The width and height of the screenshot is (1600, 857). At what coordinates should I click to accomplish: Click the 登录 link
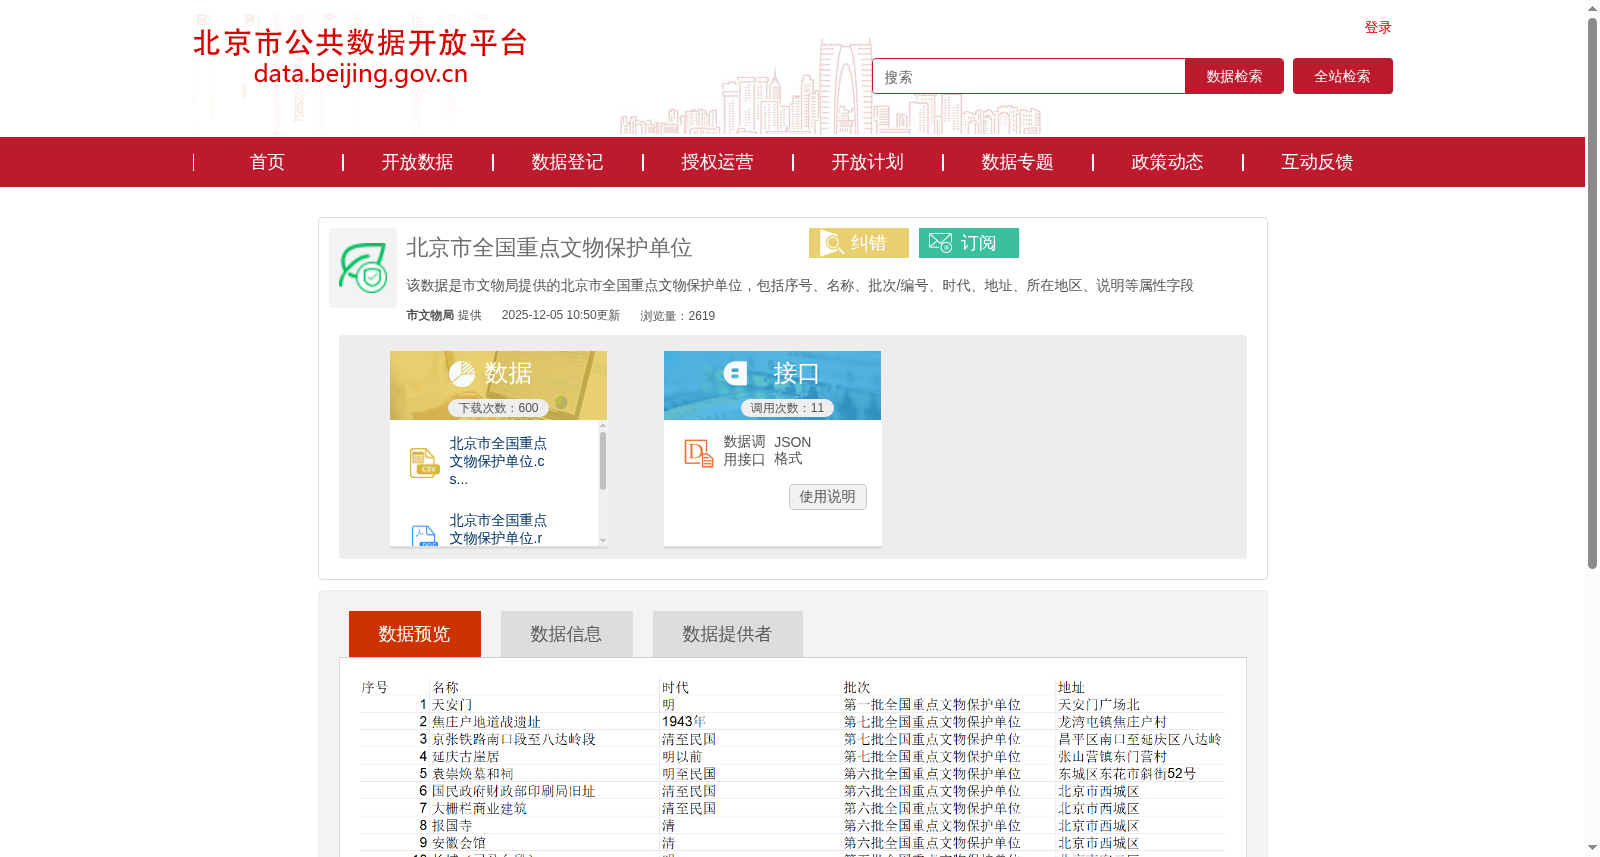1378,27
